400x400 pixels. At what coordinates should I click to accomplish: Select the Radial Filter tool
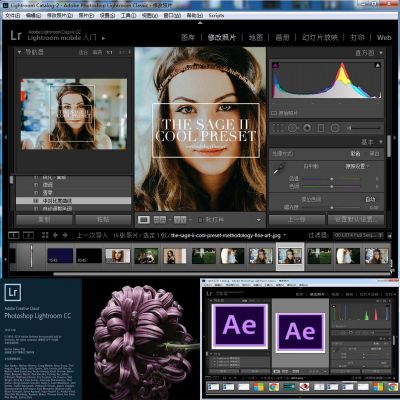click(335, 128)
